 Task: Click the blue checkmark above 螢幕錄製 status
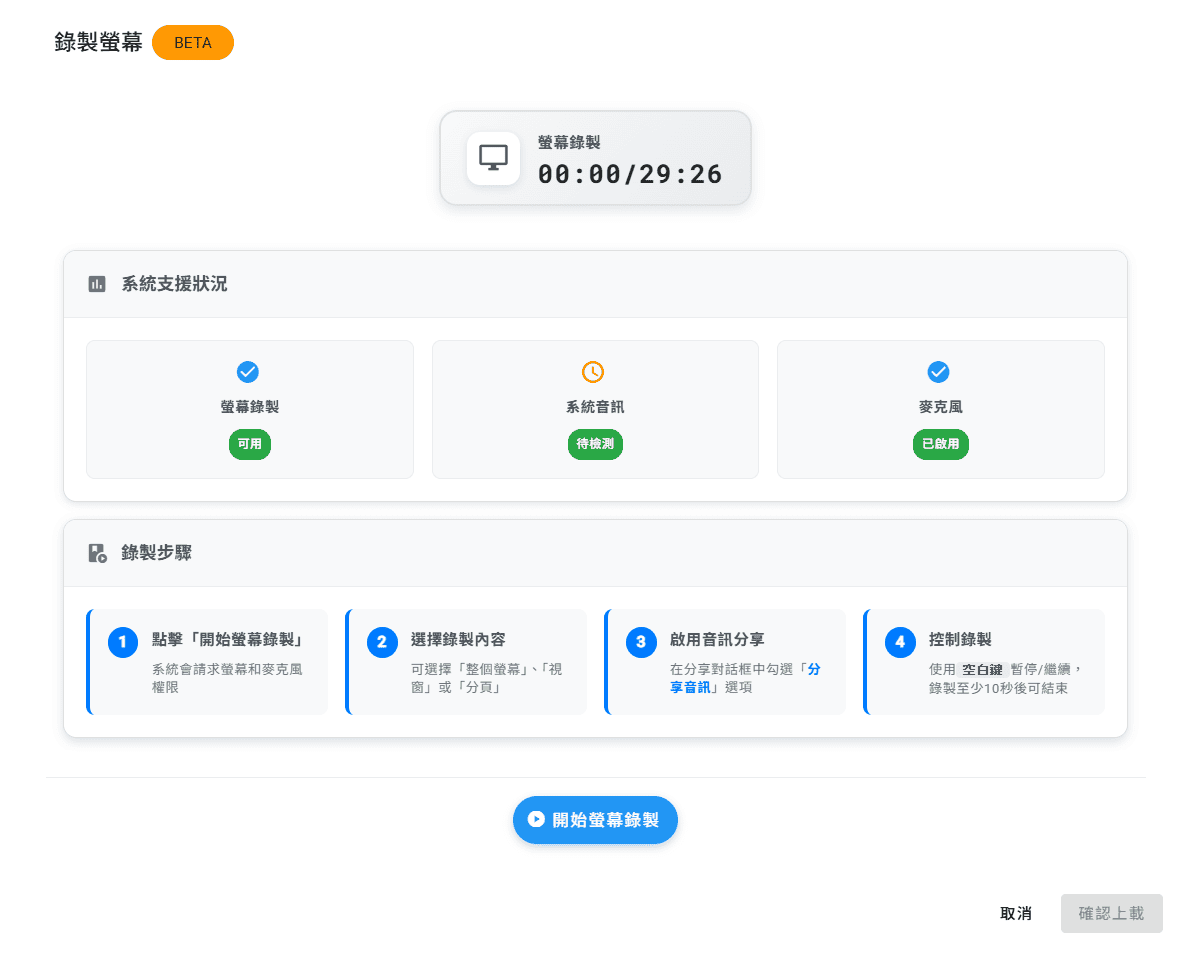coord(248,372)
